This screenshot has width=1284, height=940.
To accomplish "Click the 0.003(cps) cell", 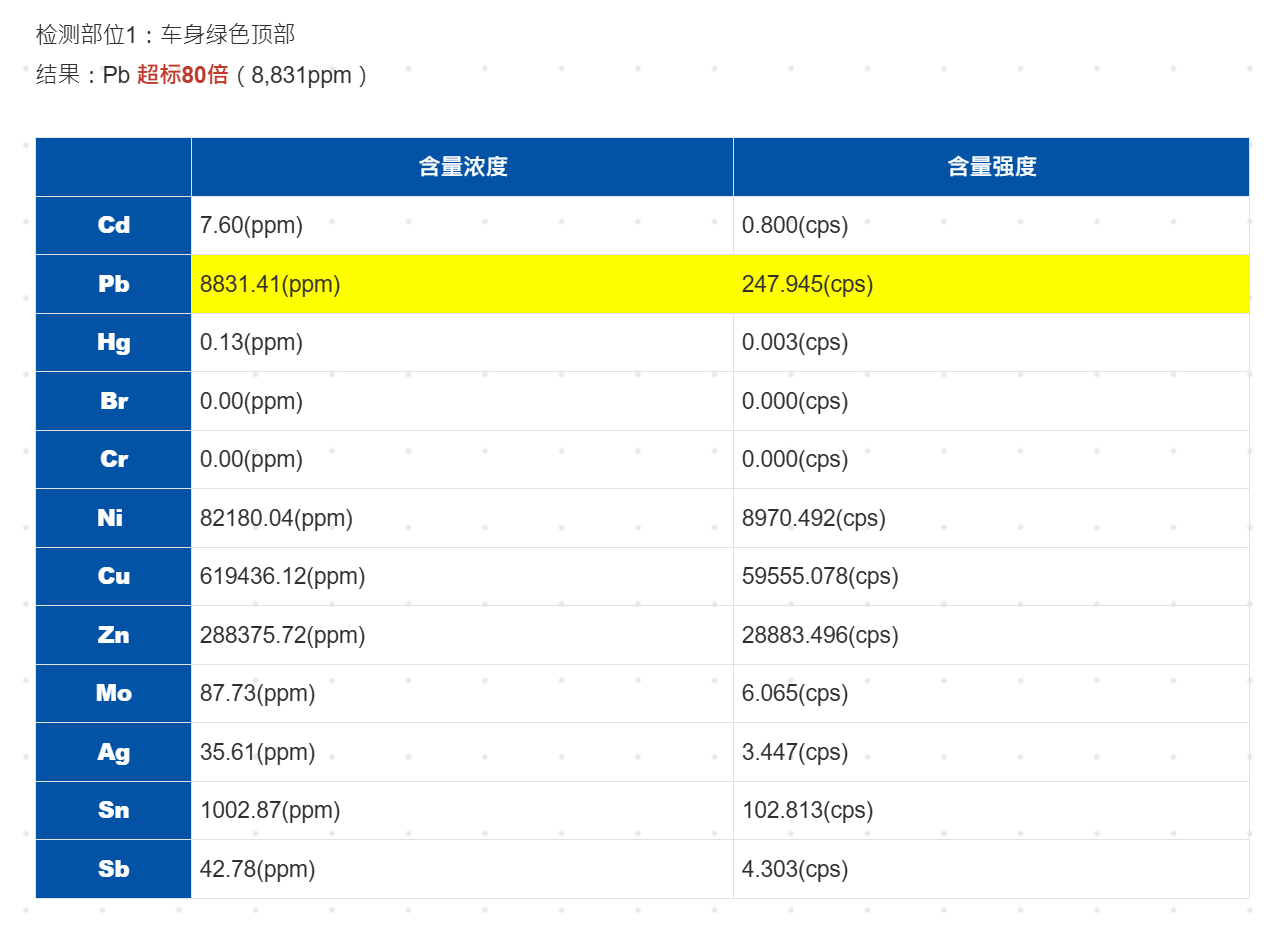I will point(991,342).
